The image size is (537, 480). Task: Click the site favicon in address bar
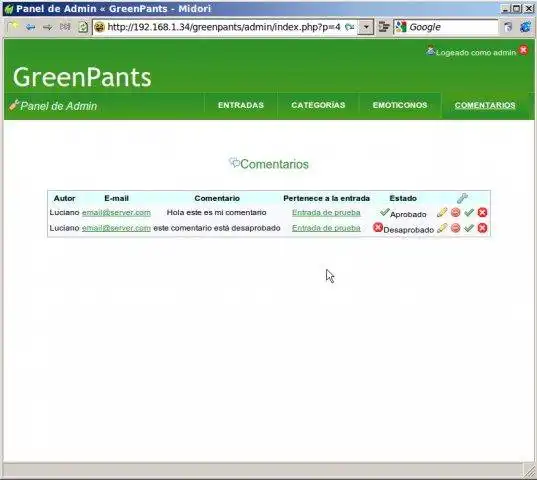pyautogui.click(x=99, y=27)
